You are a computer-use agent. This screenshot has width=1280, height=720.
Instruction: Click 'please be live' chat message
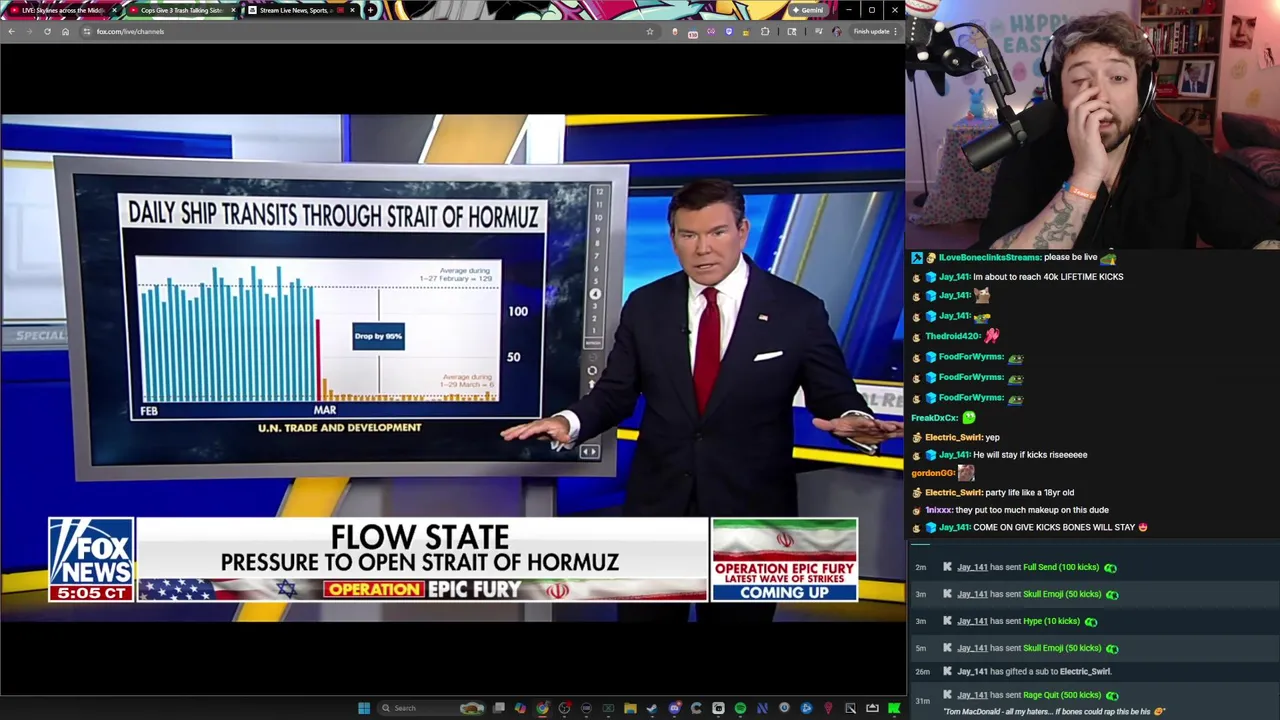[1071, 257]
